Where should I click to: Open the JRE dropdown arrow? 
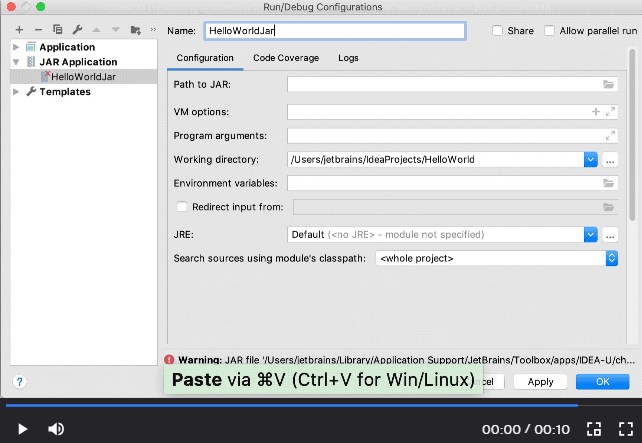pyautogui.click(x=590, y=235)
